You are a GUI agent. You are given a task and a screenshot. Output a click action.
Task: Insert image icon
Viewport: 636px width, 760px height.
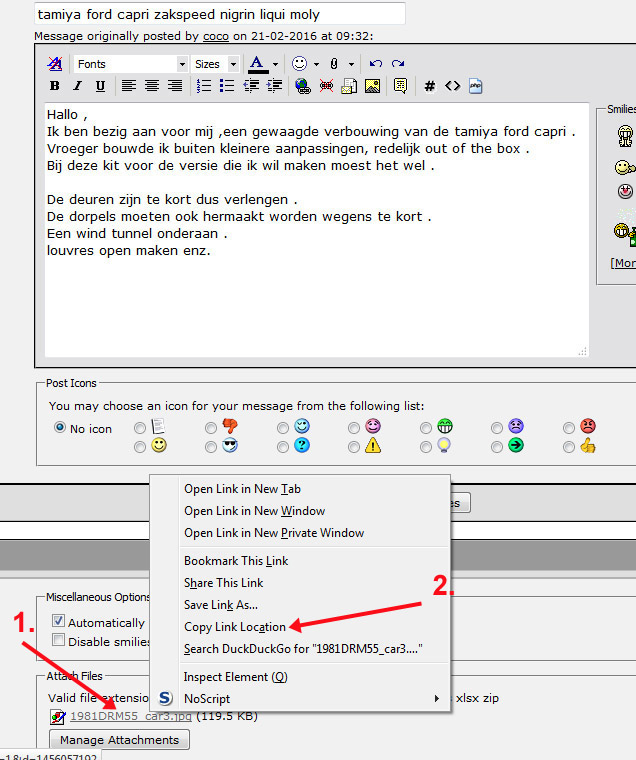pos(372,86)
